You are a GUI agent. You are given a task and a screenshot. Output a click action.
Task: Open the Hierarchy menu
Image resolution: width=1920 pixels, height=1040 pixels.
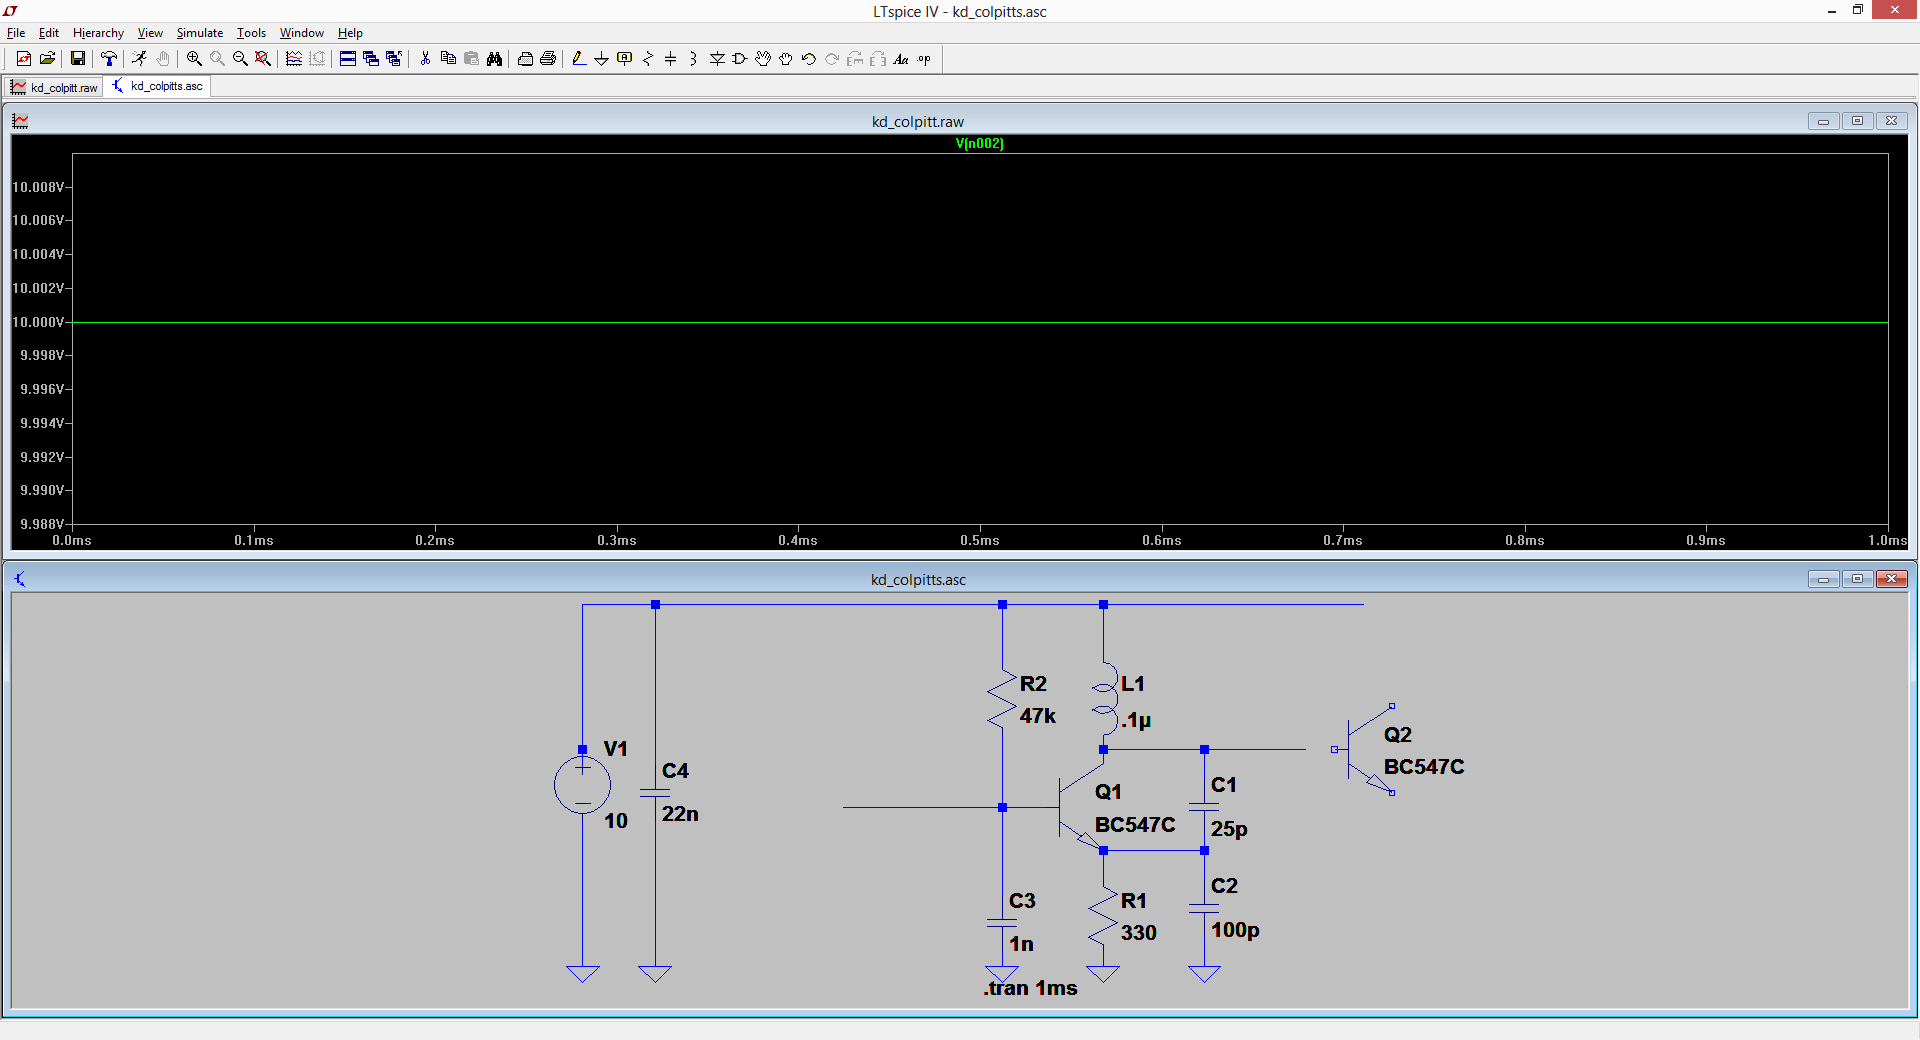[98, 33]
